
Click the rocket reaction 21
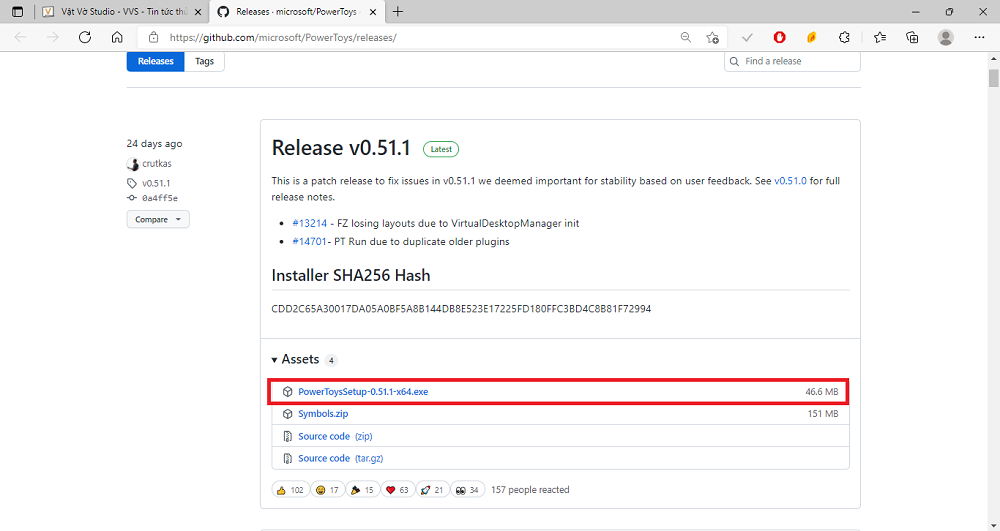click(x=433, y=490)
